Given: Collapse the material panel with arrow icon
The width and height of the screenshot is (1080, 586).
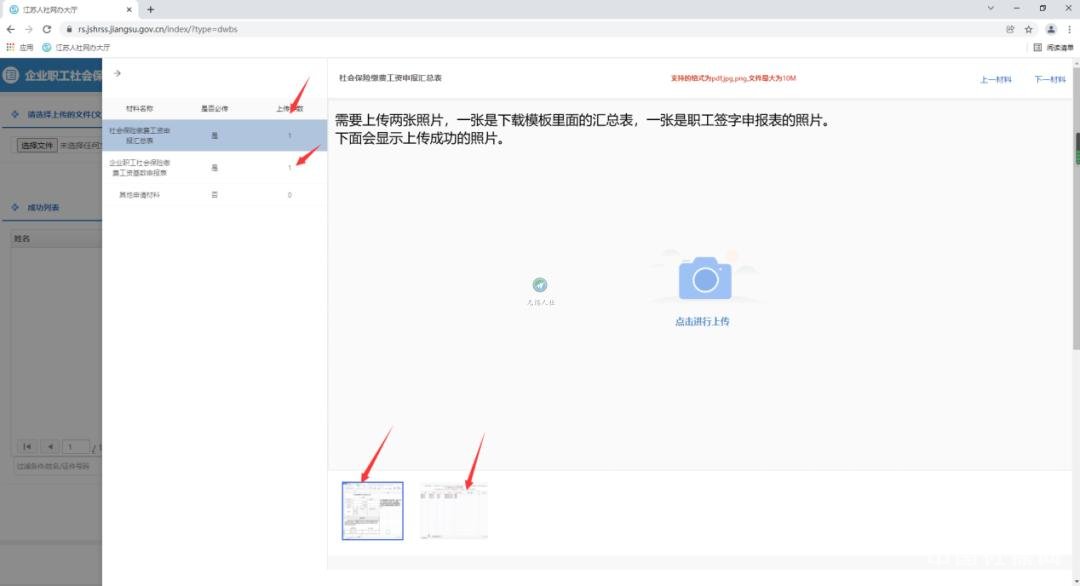Looking at the screenshot, I should point(117,73).
